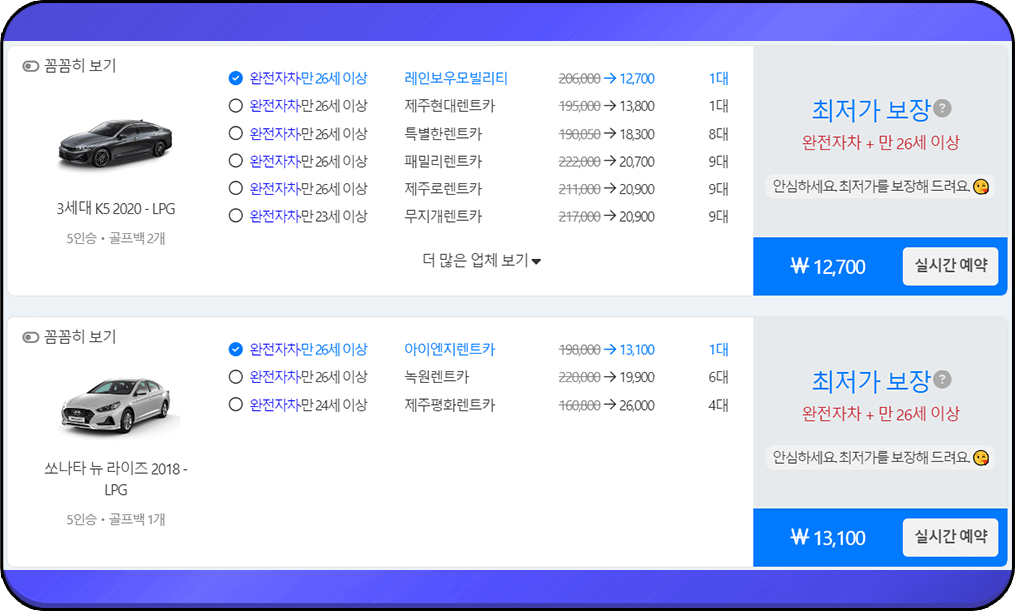Click the 쏘나타 뉴 라이즈 car thumbnail image
Screen dimensions: 1015x611
(113, 404)
